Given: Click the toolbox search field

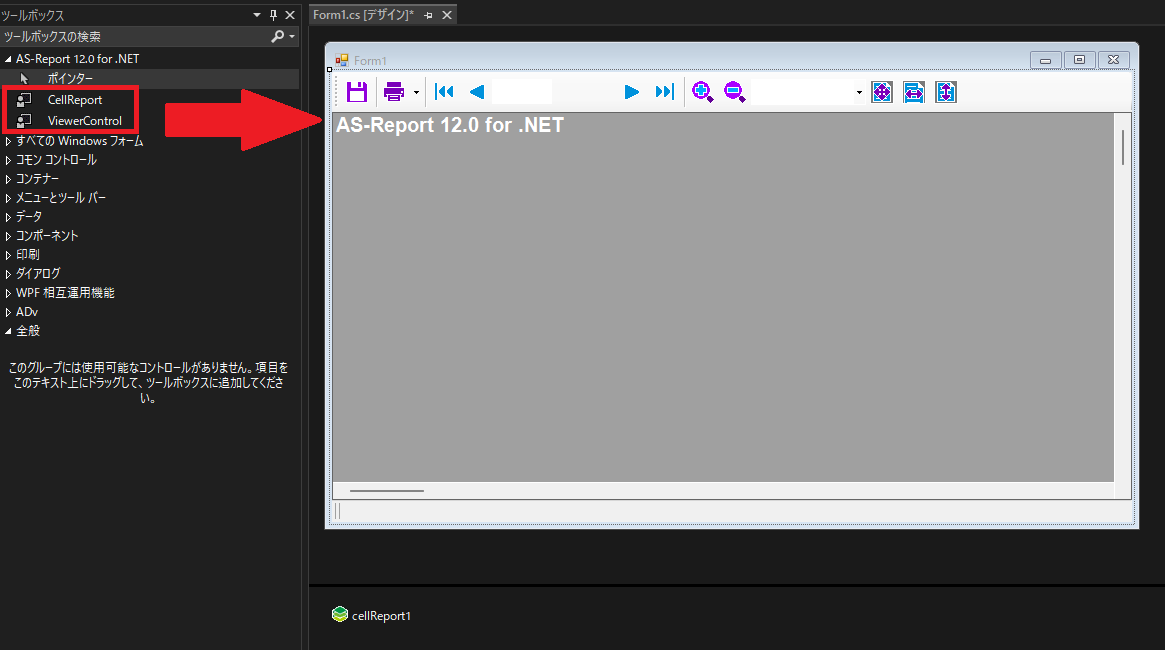Looking at the screenshot, I should (134, 36).
